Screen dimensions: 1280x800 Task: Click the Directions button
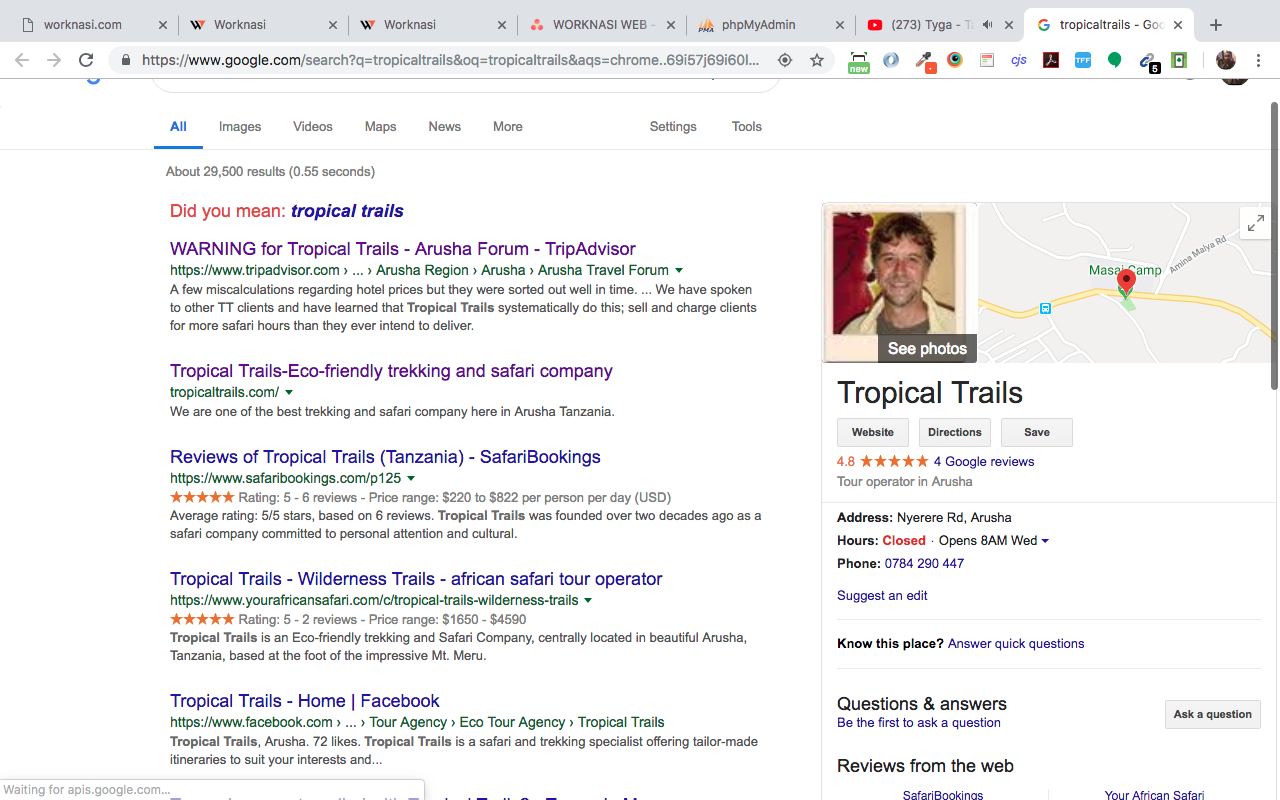coord(955,432)
